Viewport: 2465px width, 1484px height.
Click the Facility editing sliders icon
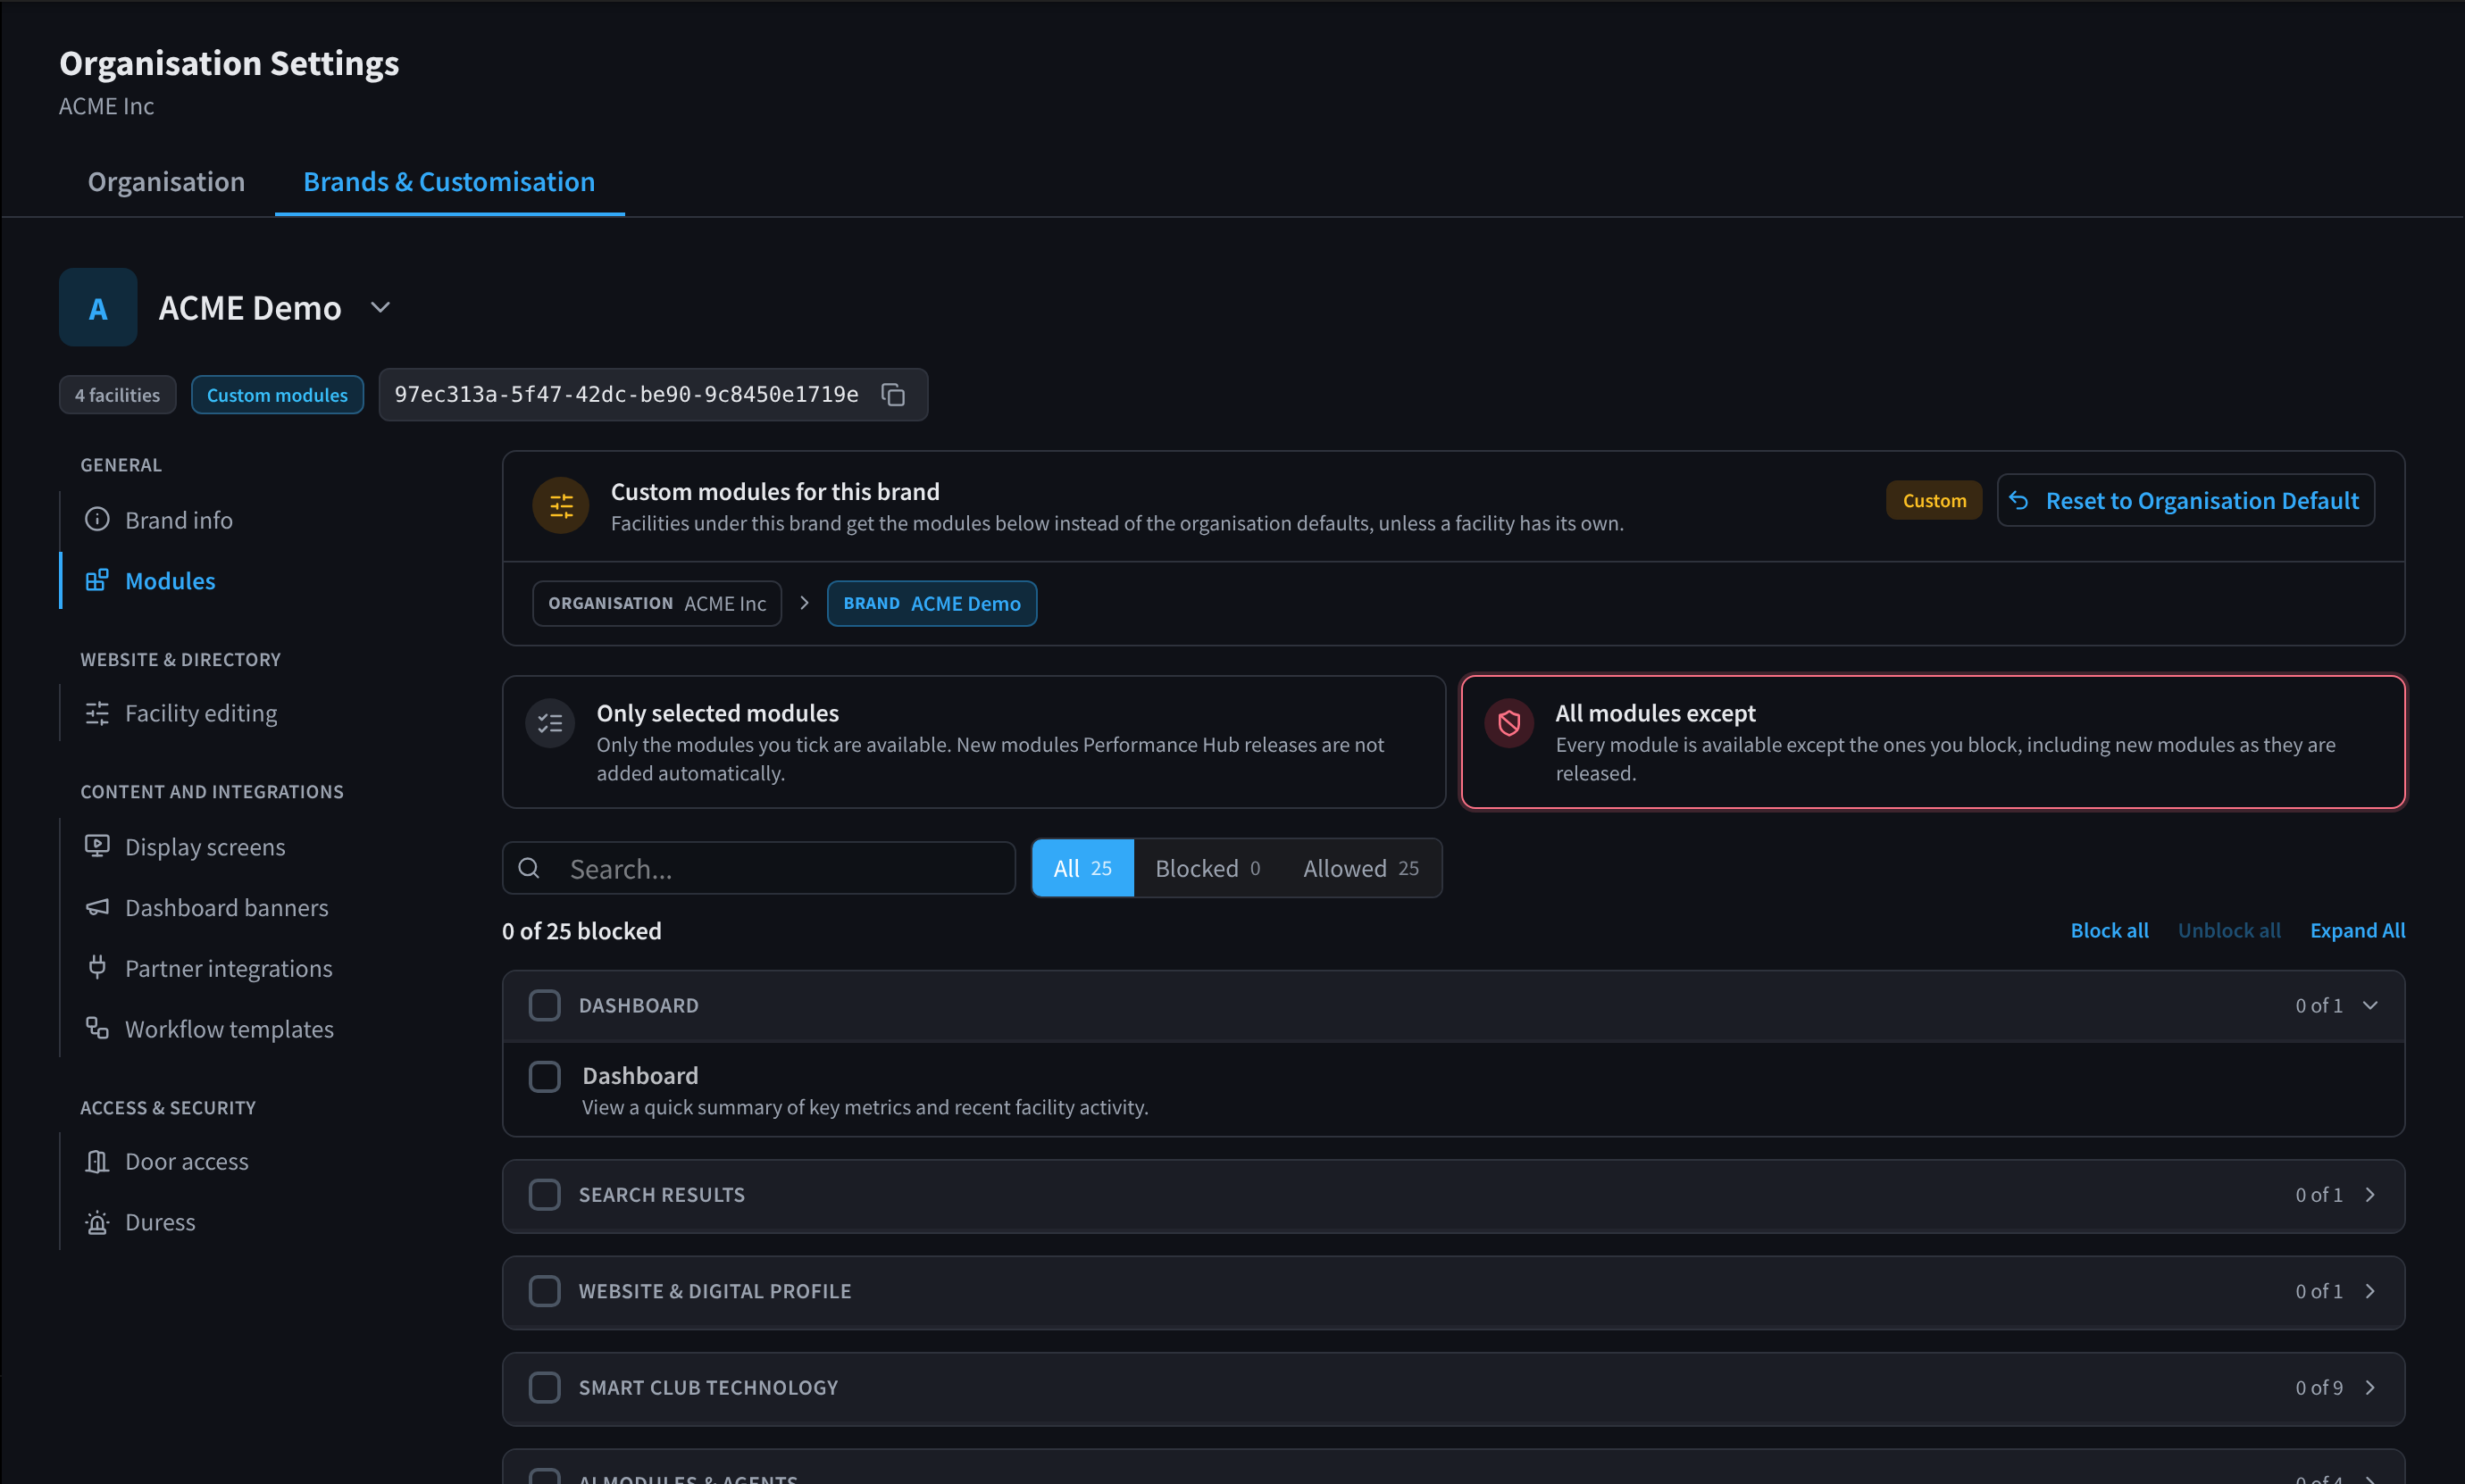tap(97, 713)
